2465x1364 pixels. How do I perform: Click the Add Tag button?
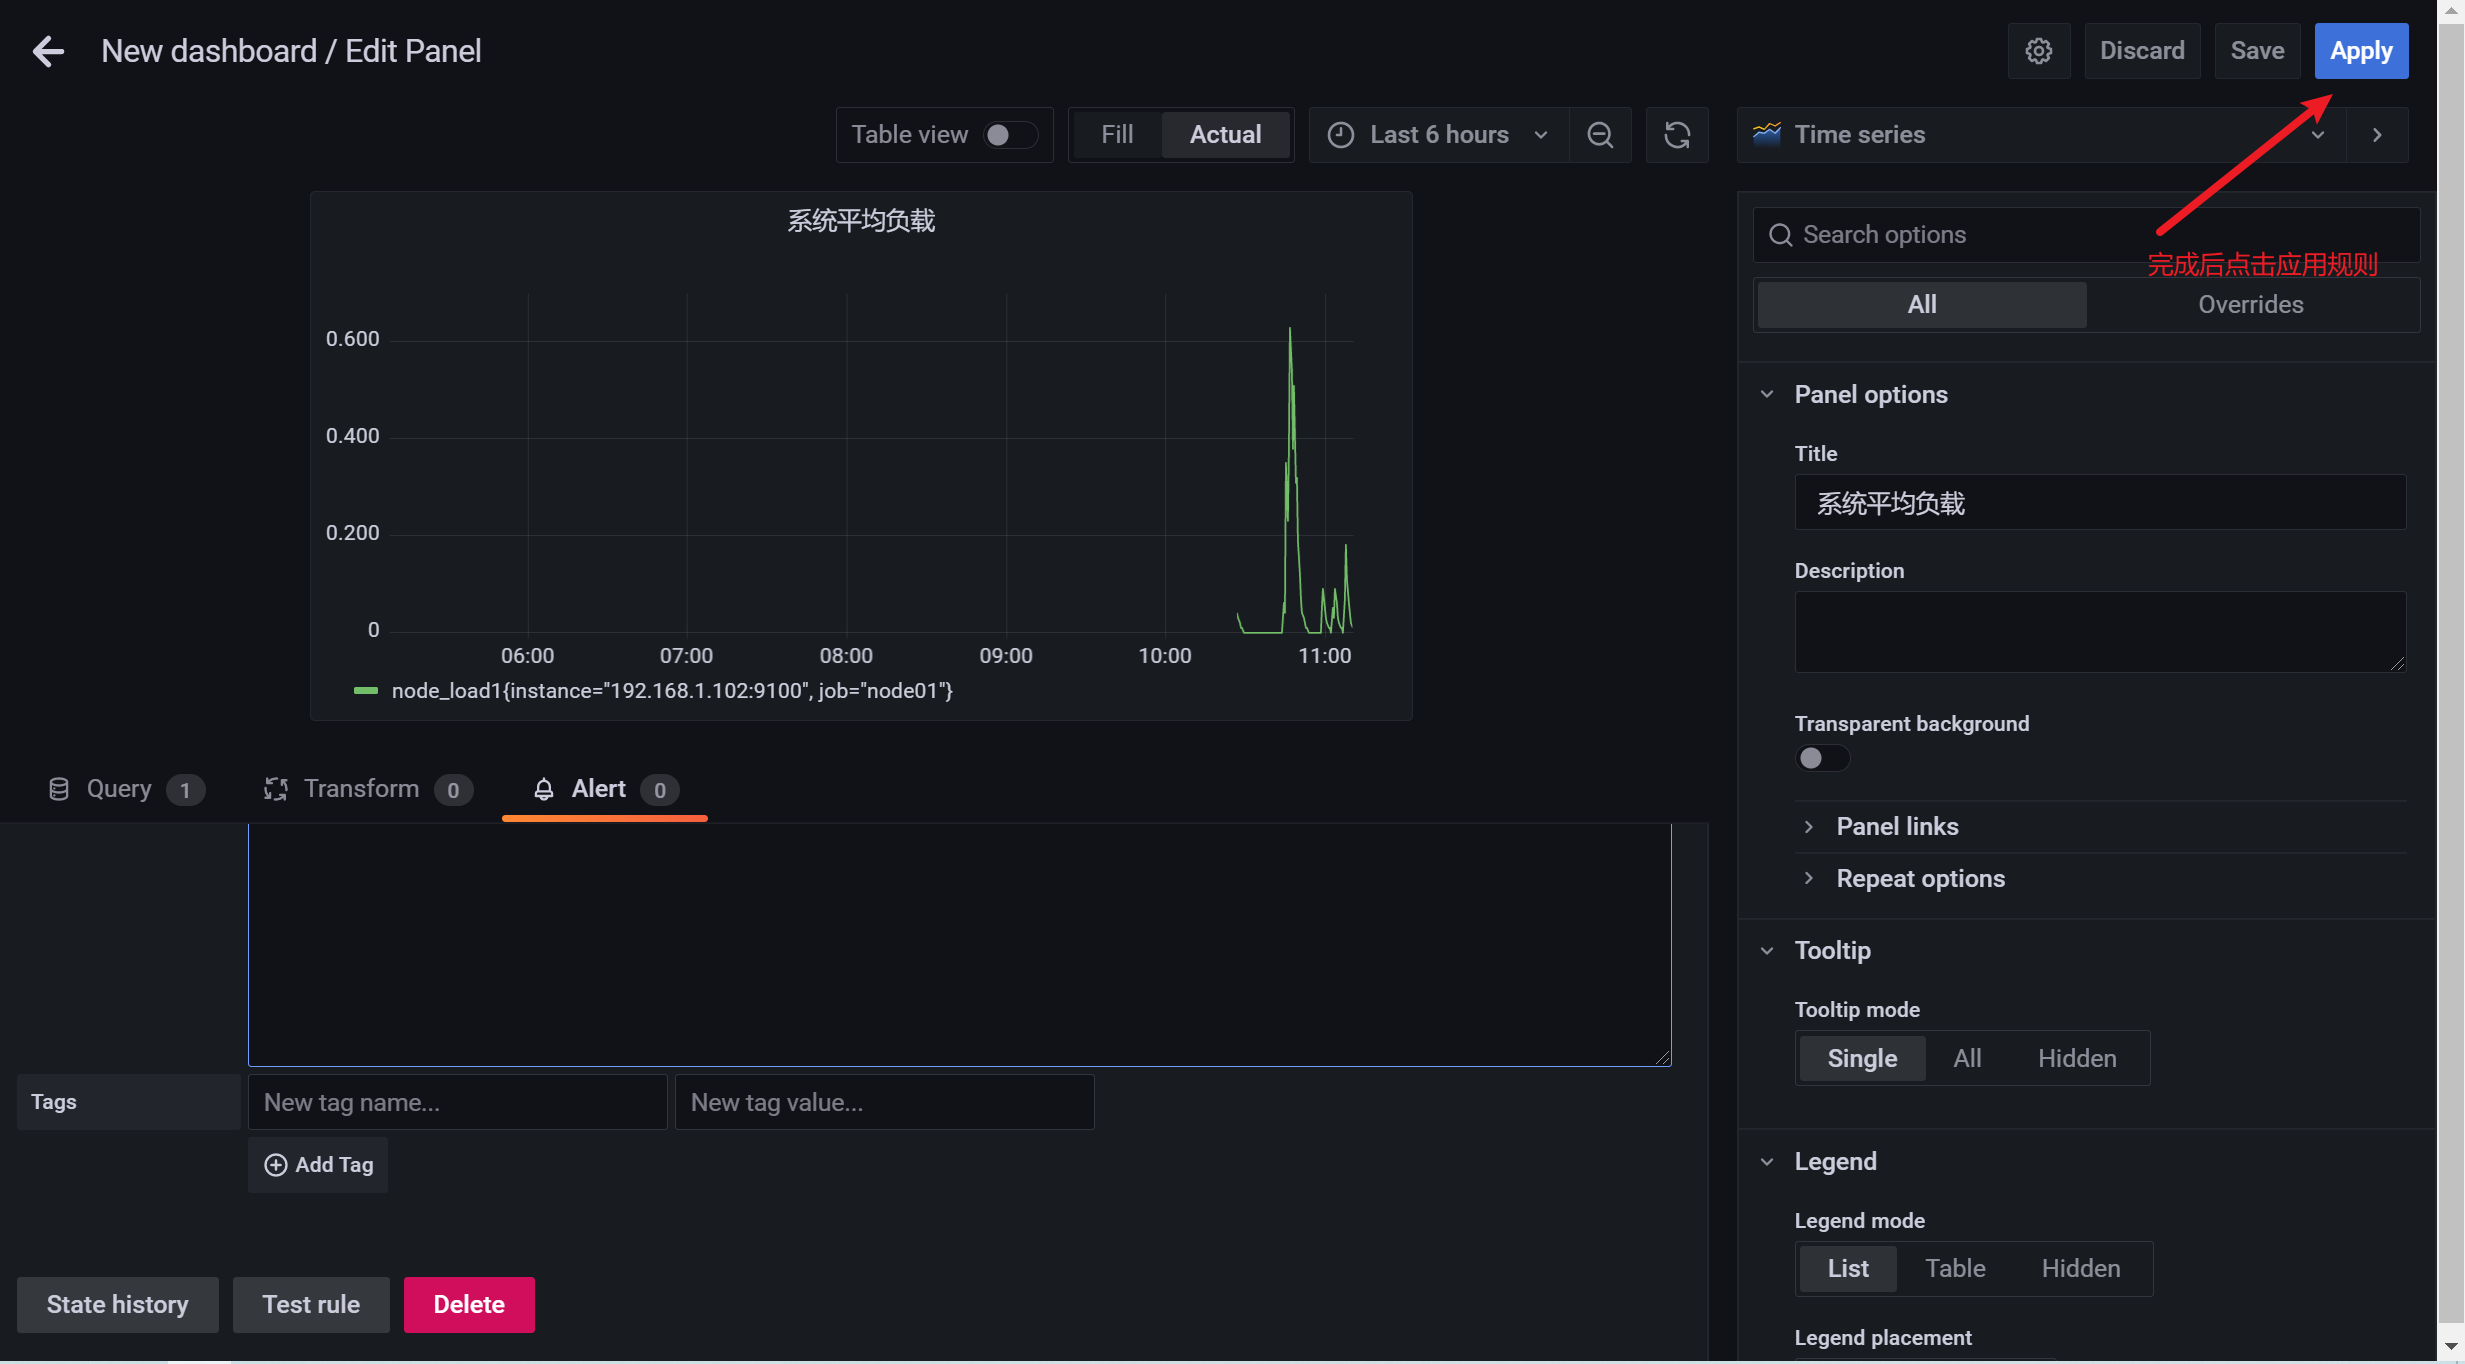[x=318, y=1165]
